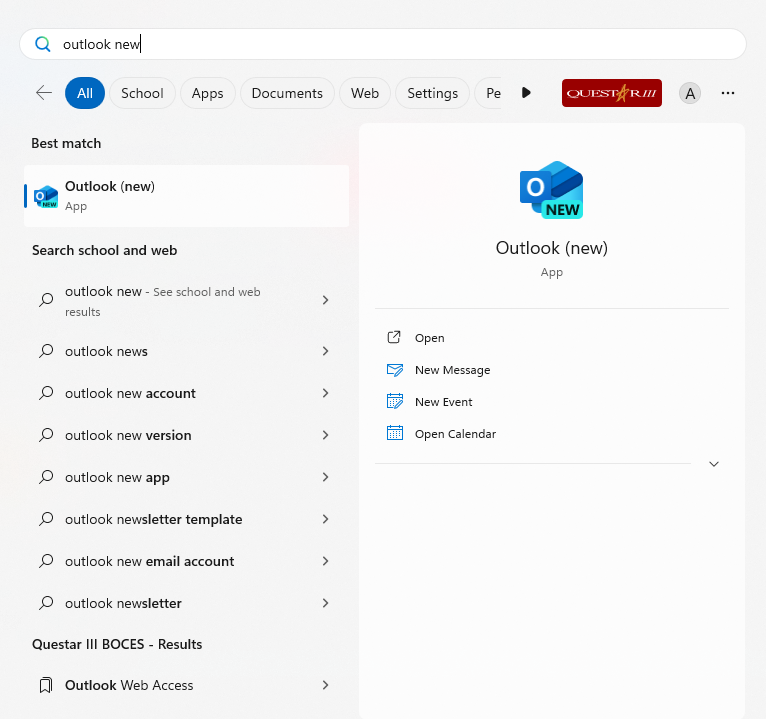Click the New Event calendar-pencil icon
766x719 pixels.
[395, 402]
